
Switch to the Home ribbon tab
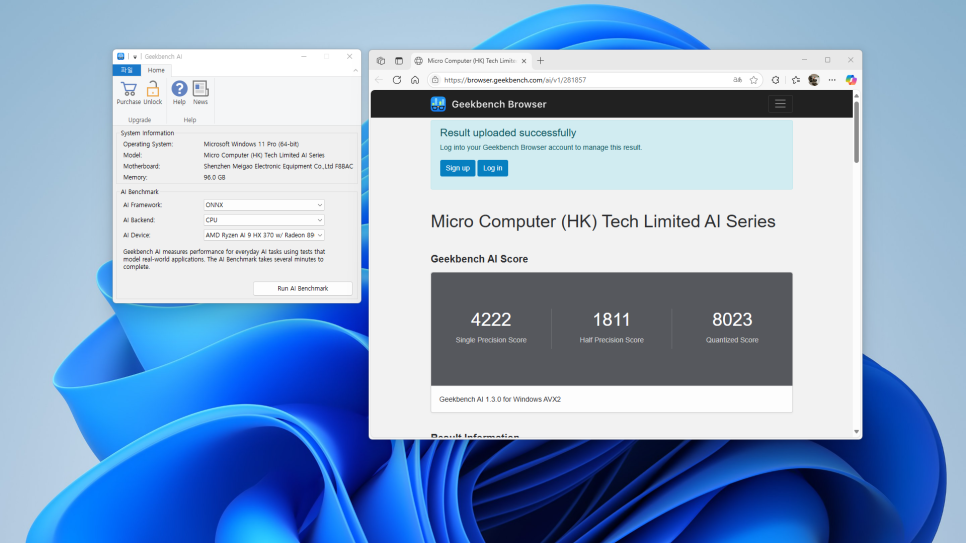click(x=156, y=70)
